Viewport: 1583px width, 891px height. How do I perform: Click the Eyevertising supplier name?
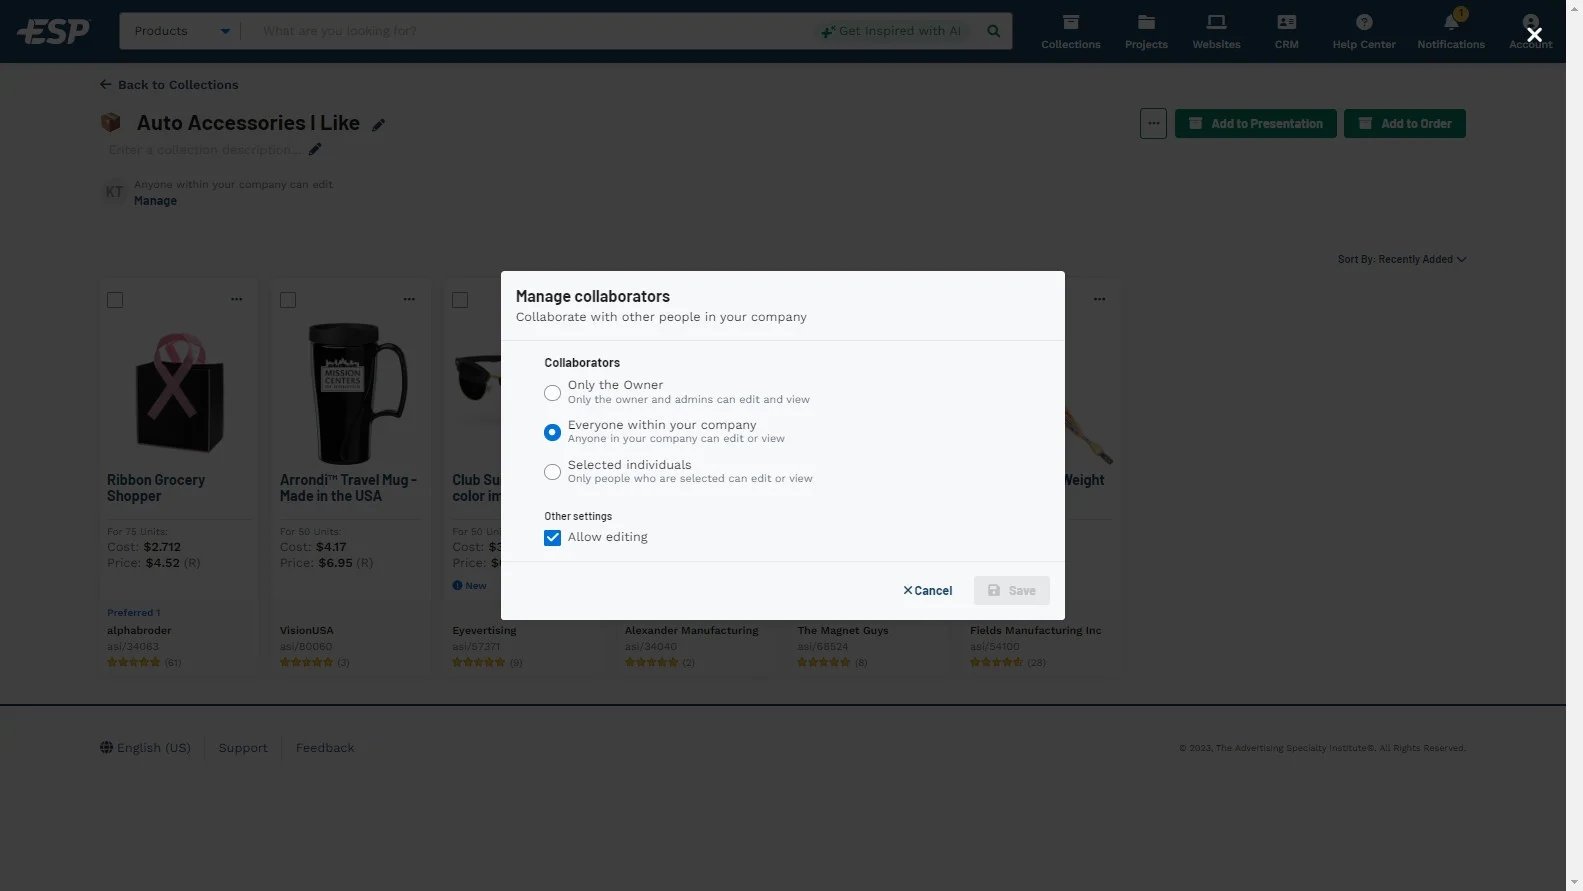pos(484,631)
